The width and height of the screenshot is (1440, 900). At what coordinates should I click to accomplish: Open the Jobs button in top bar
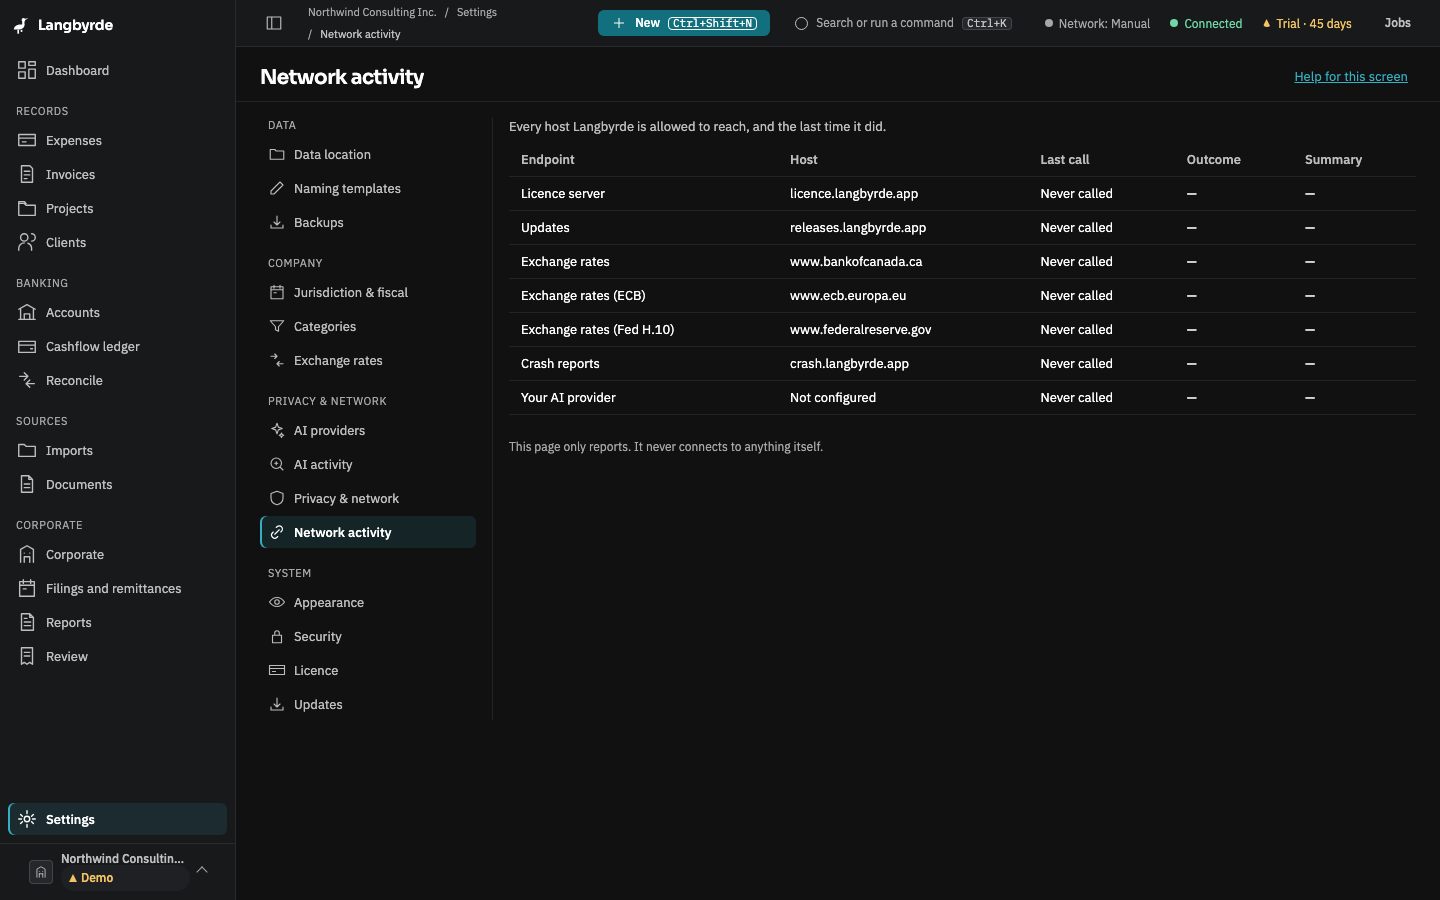pyautogui.click(x=1397, y=23)
